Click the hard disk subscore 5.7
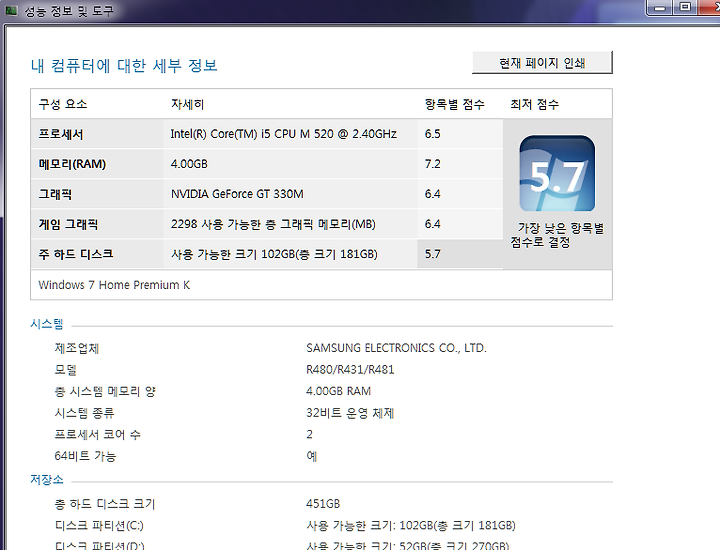The height and width of the screenshot is (550, 720). (433, 254)
